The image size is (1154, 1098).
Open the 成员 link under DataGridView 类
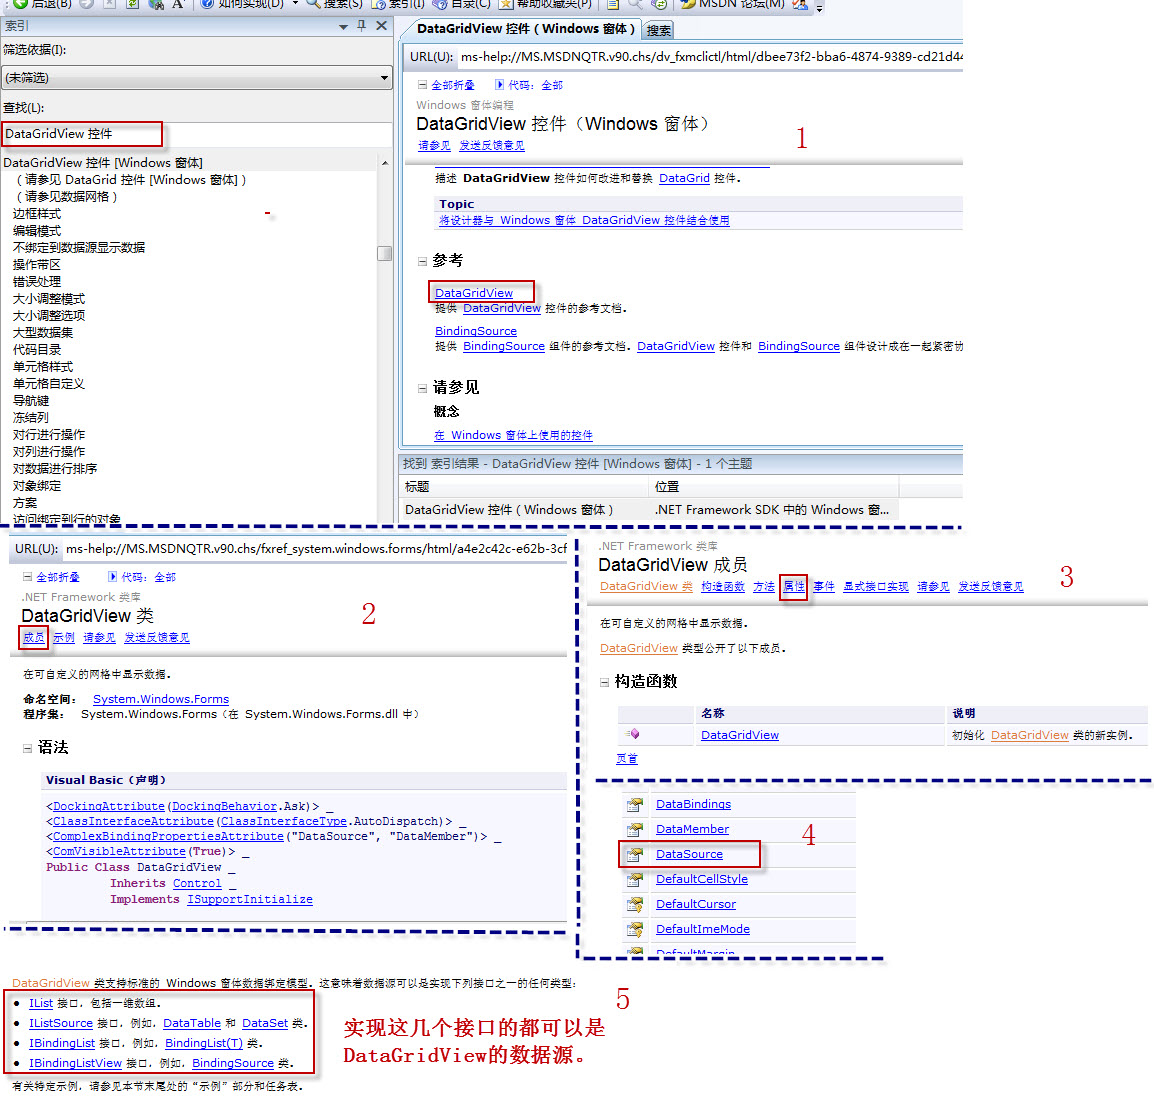[x=33, y=637]
